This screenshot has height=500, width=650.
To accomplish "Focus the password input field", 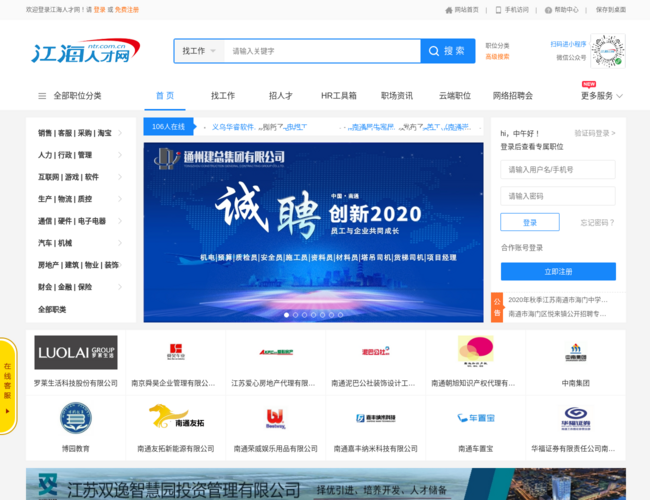I will pyautogui.click(x=558, y=196).
